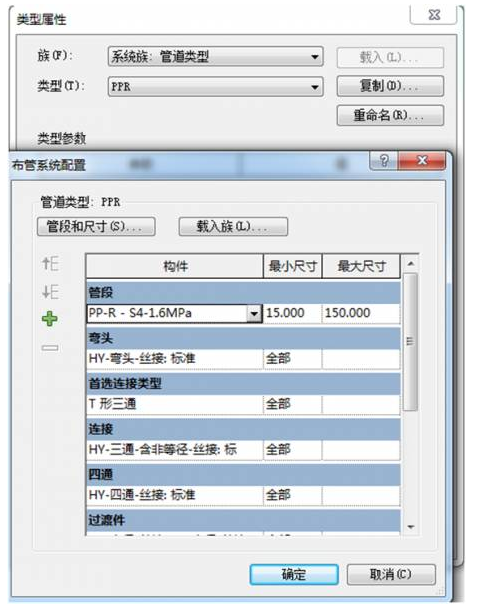
Task: Select the 构件 column header
Action: [175, 266]
